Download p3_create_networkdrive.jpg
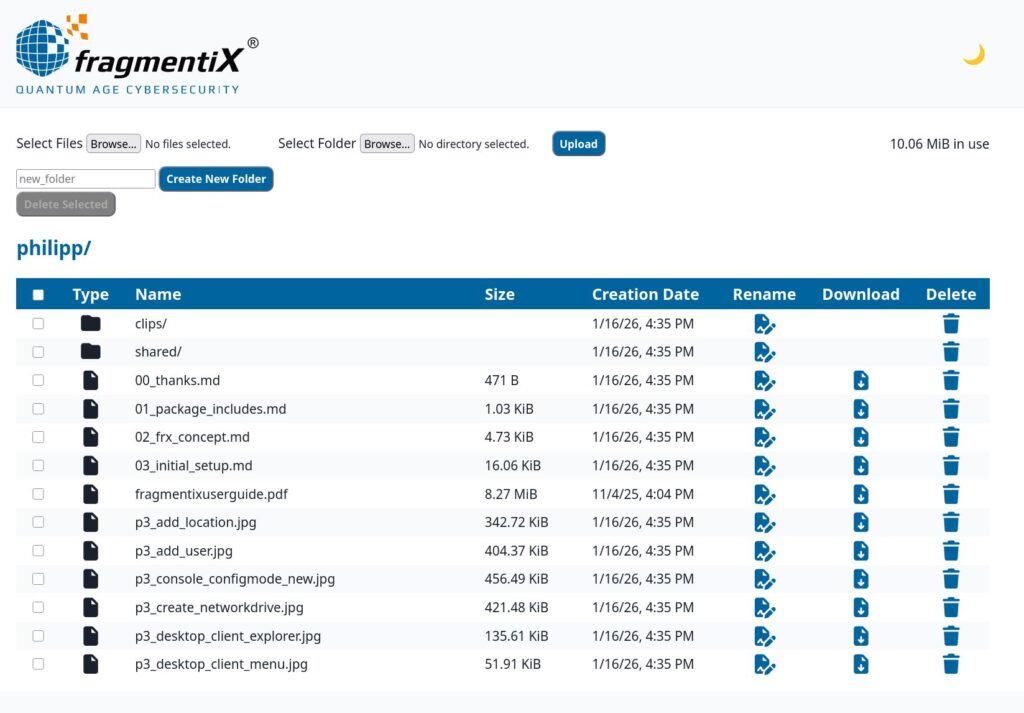 click(860, 608)
